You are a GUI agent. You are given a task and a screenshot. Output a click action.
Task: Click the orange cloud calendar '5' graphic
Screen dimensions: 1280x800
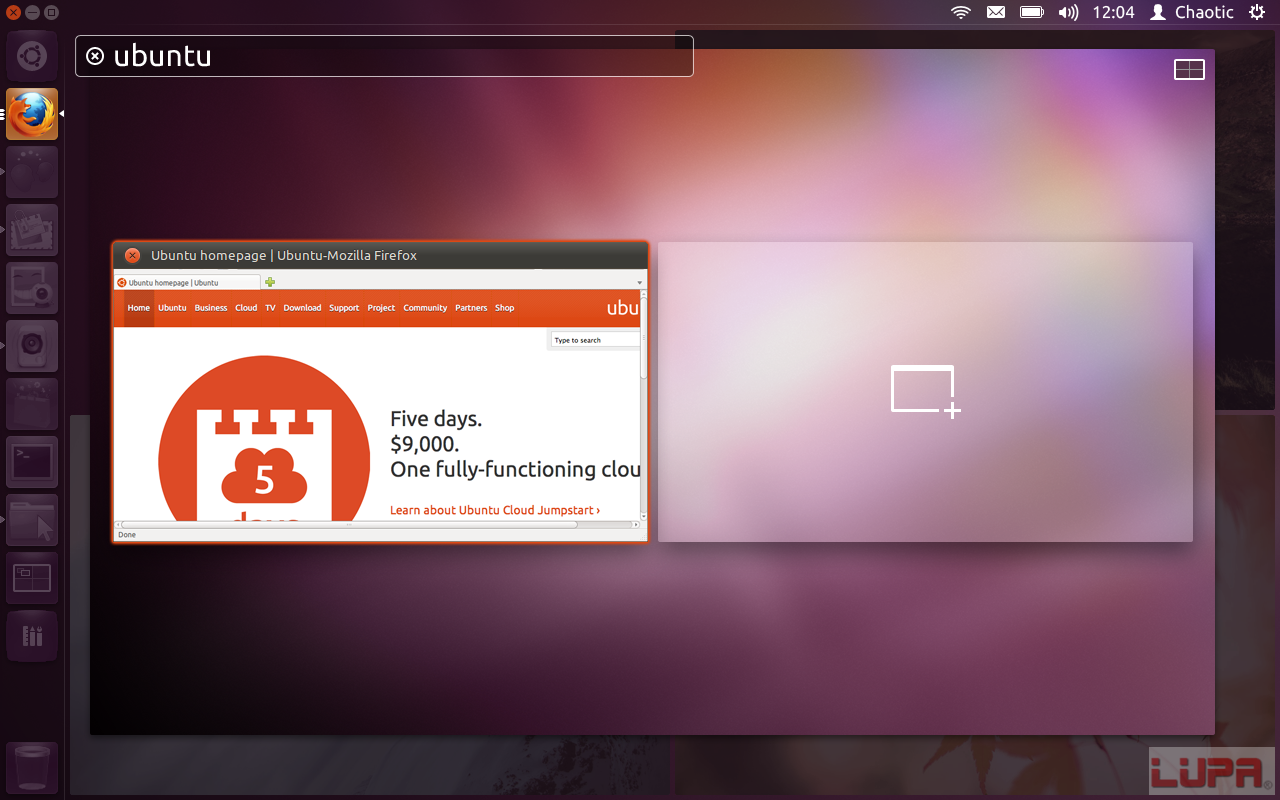click(264, 438)
